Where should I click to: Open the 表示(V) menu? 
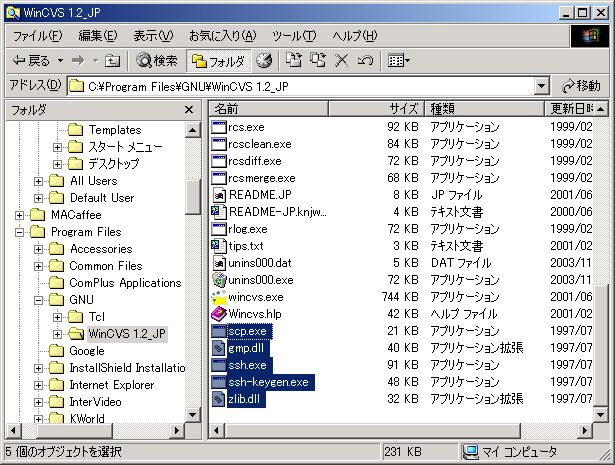[153, 36]
